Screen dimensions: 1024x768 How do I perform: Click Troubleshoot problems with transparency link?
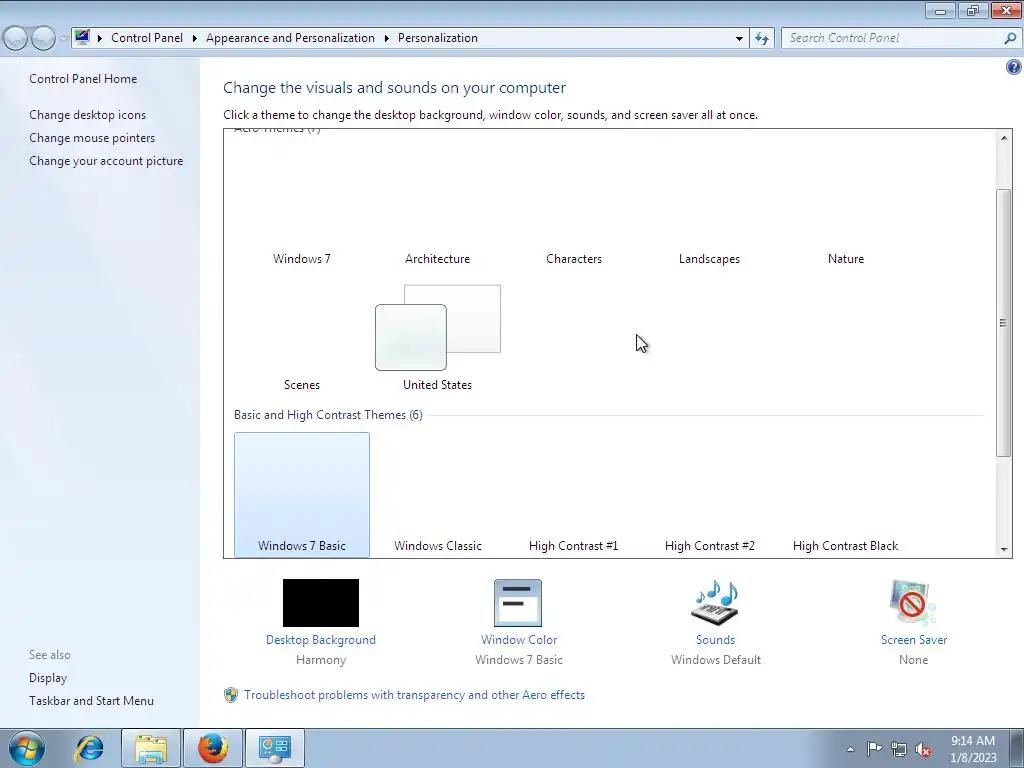pos(414,695)
